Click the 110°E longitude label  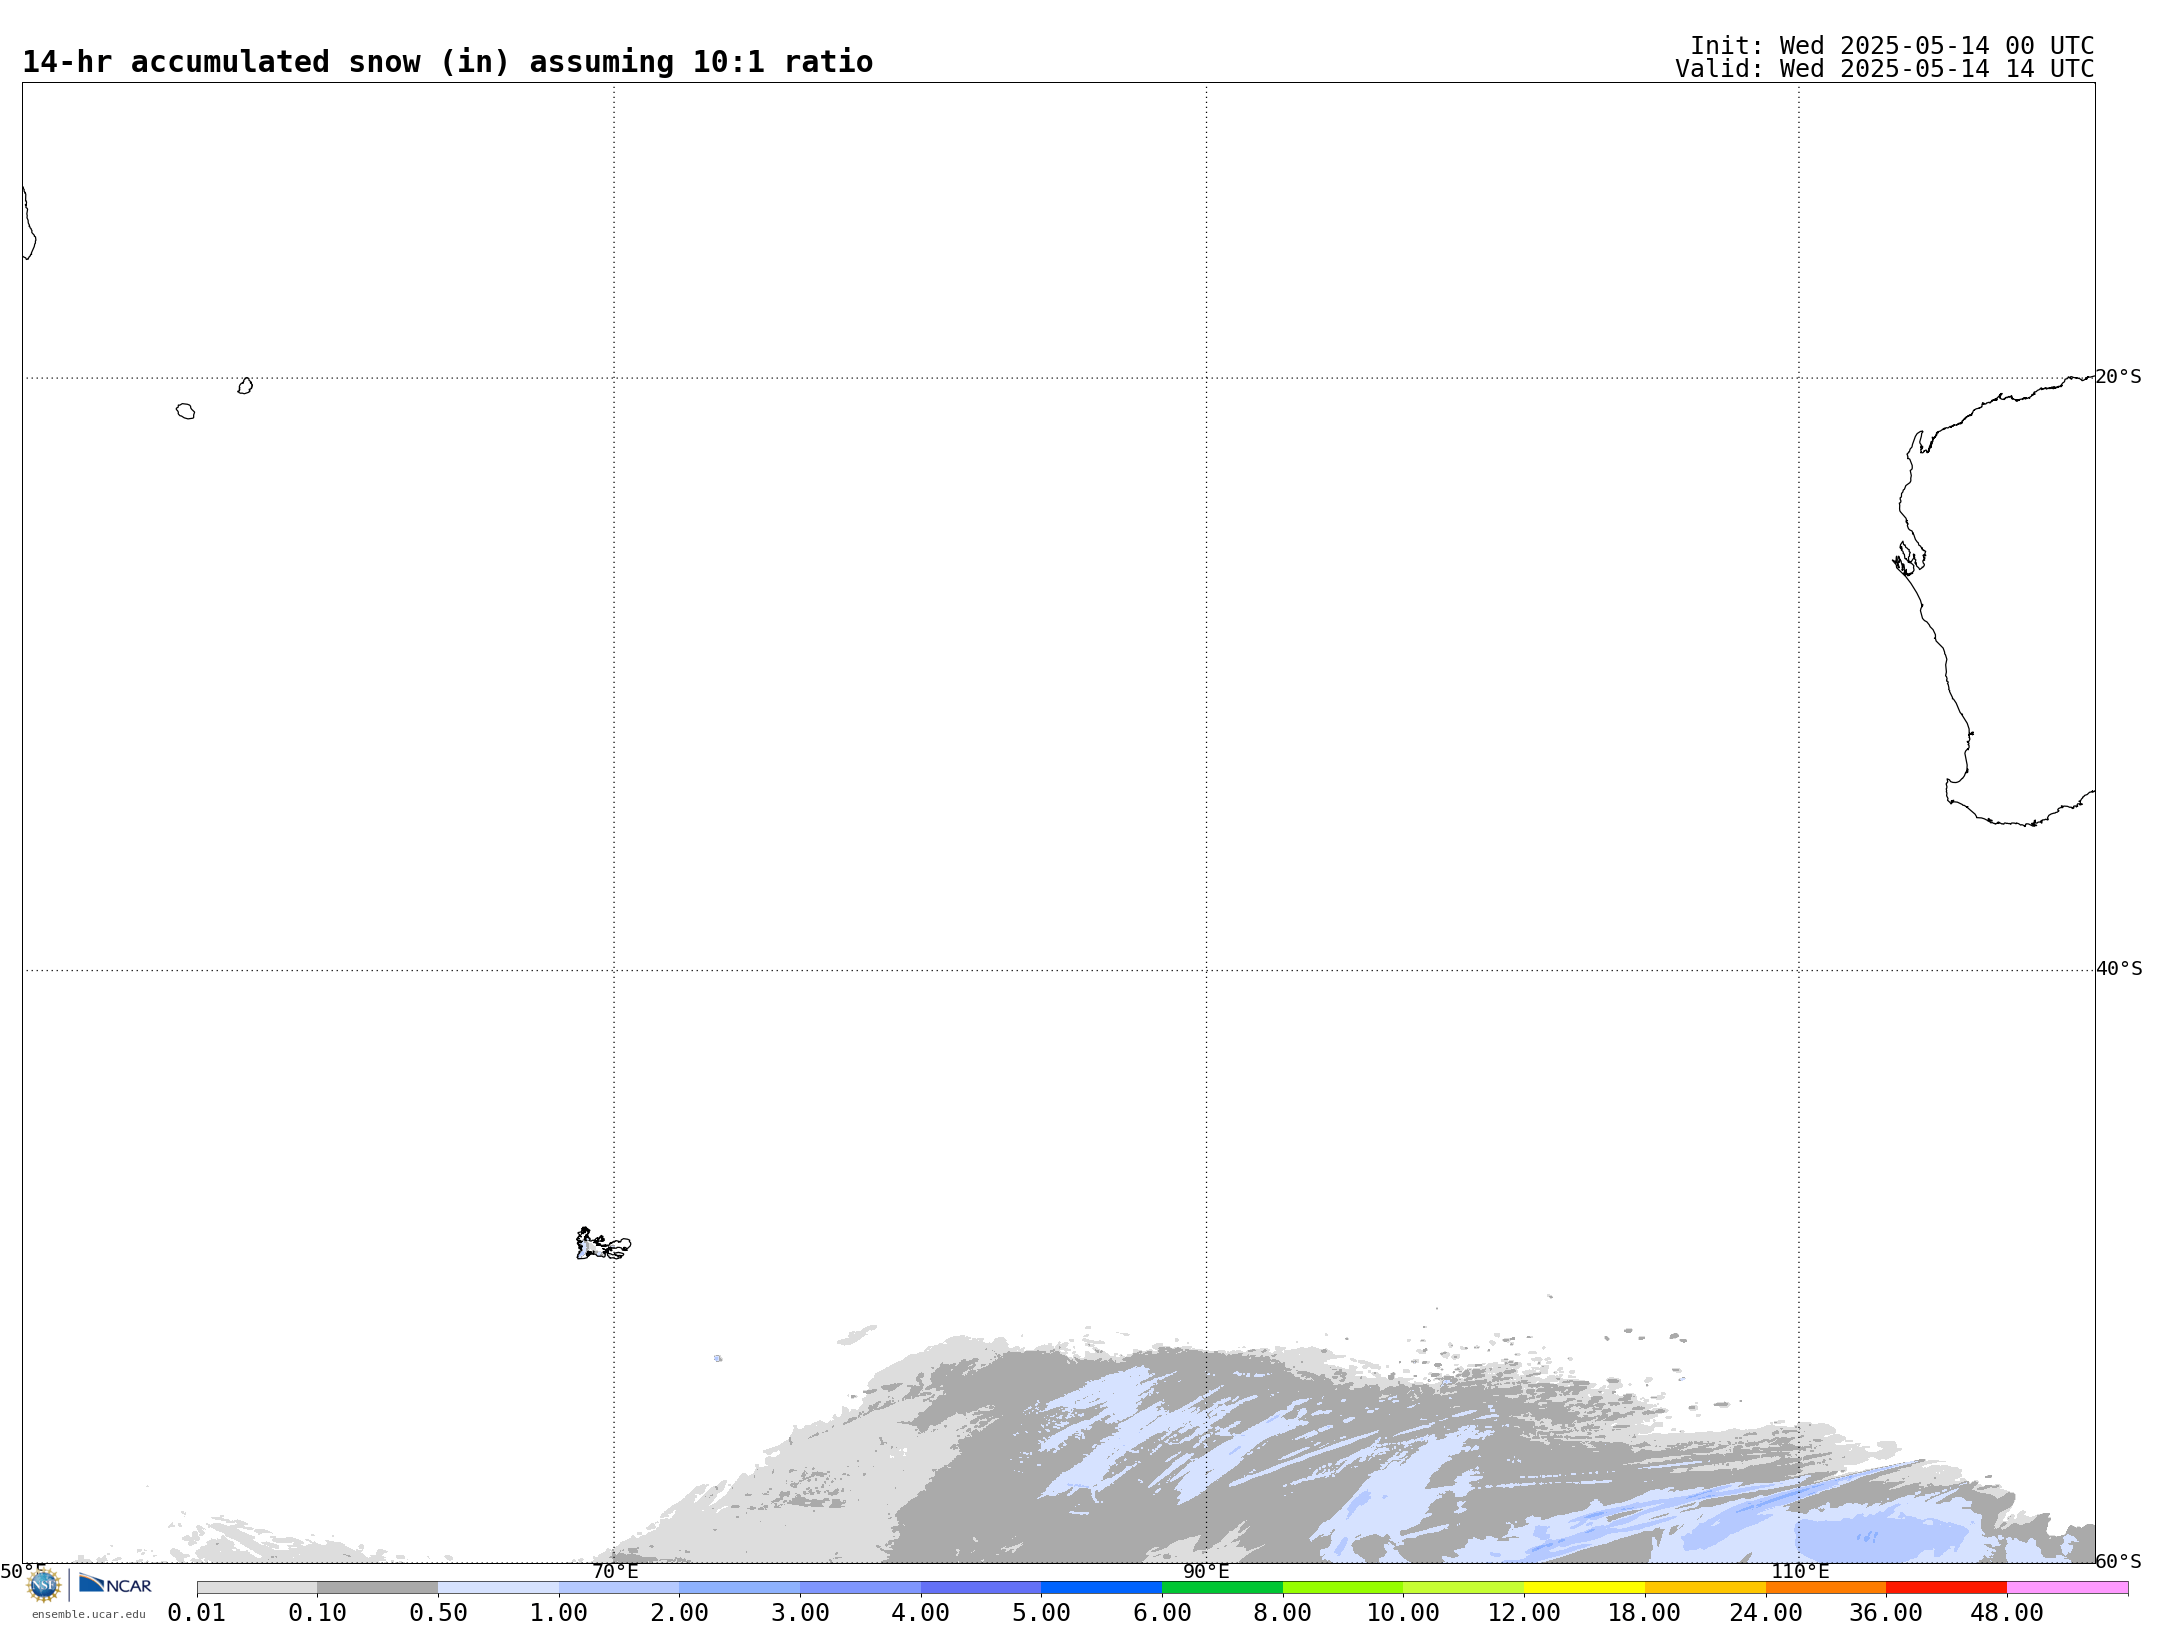[1800, 1571]
